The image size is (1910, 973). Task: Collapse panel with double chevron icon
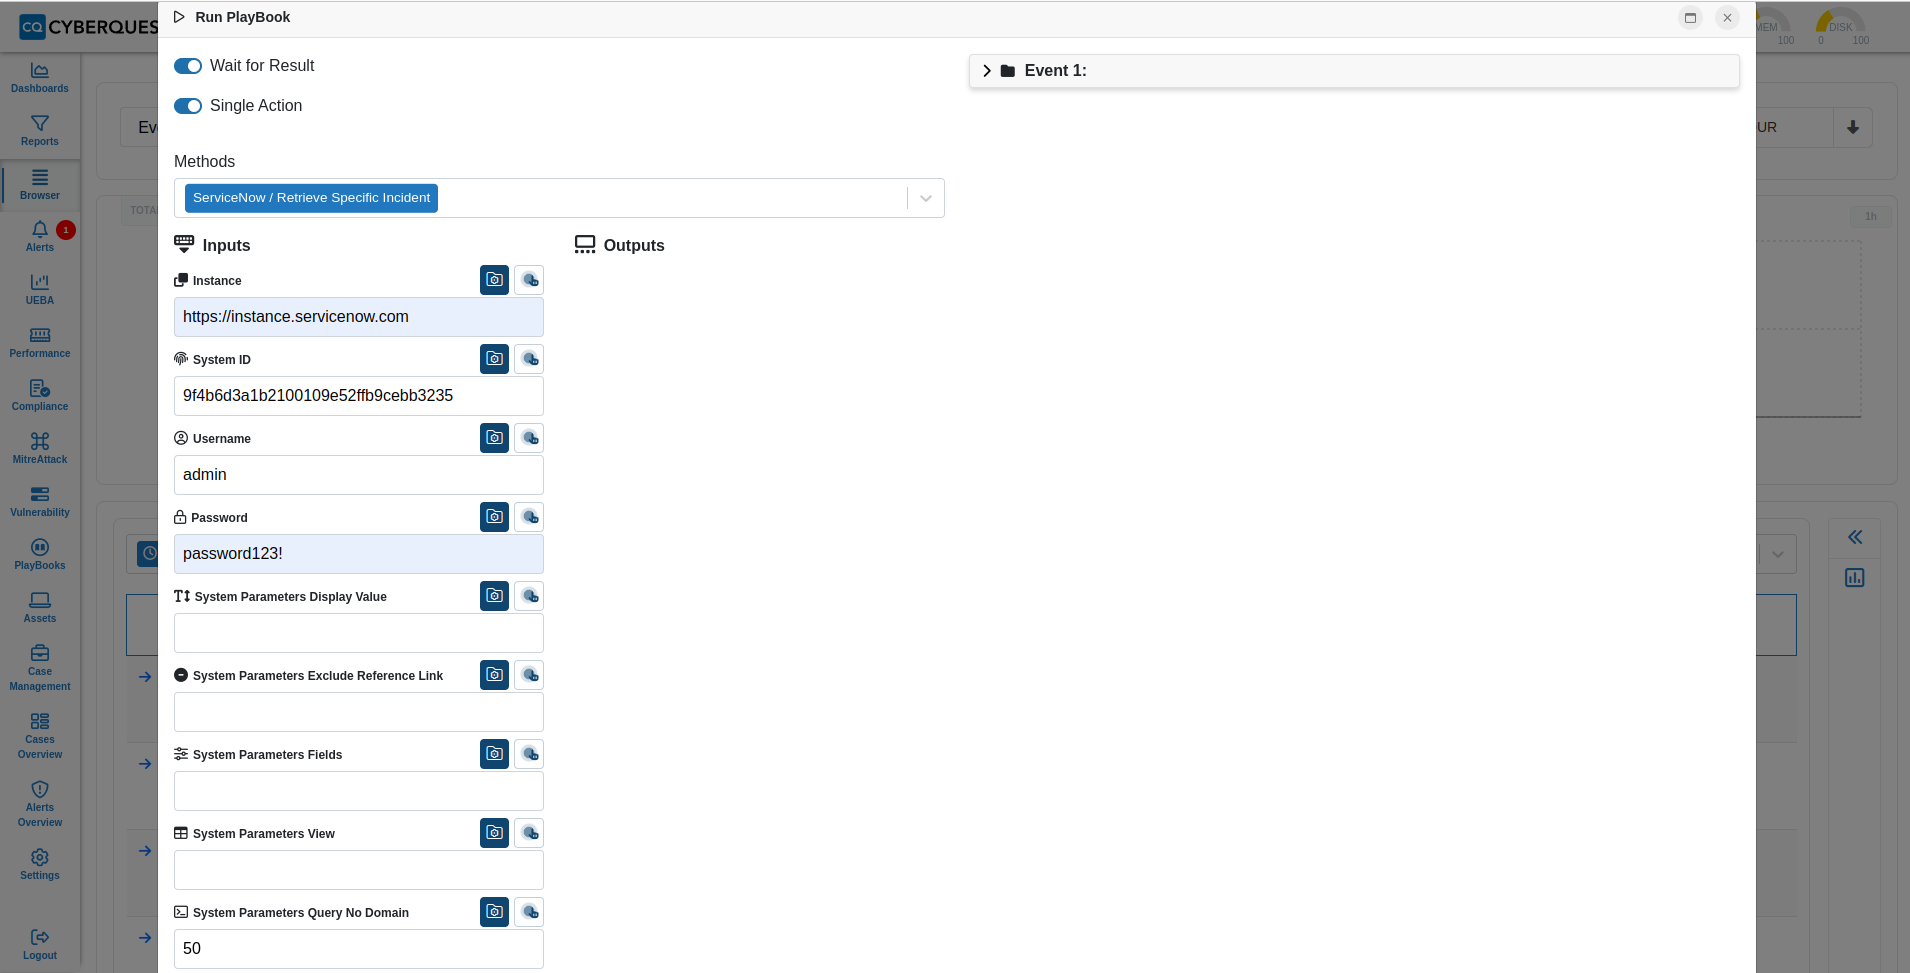tap(1855, 537)
